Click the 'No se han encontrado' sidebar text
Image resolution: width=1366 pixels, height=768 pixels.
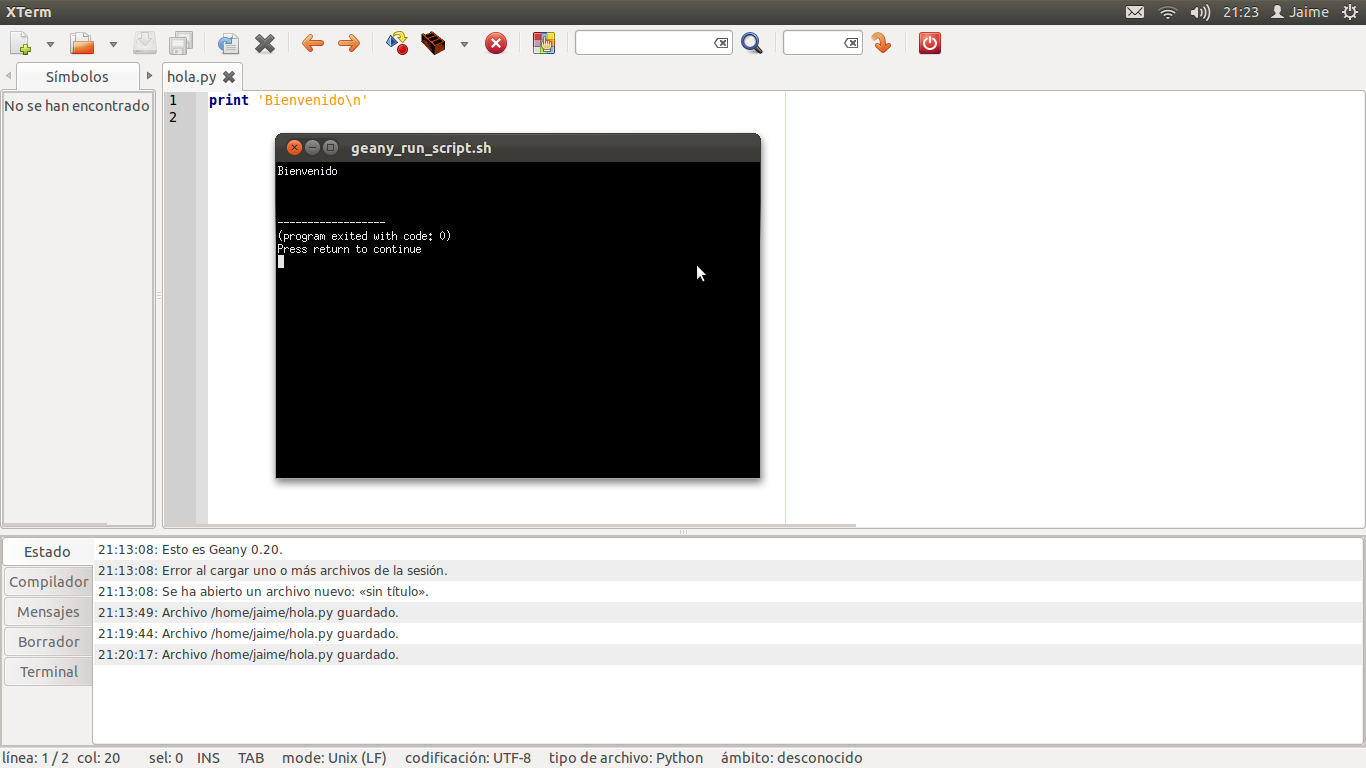(x=77, y=105)
